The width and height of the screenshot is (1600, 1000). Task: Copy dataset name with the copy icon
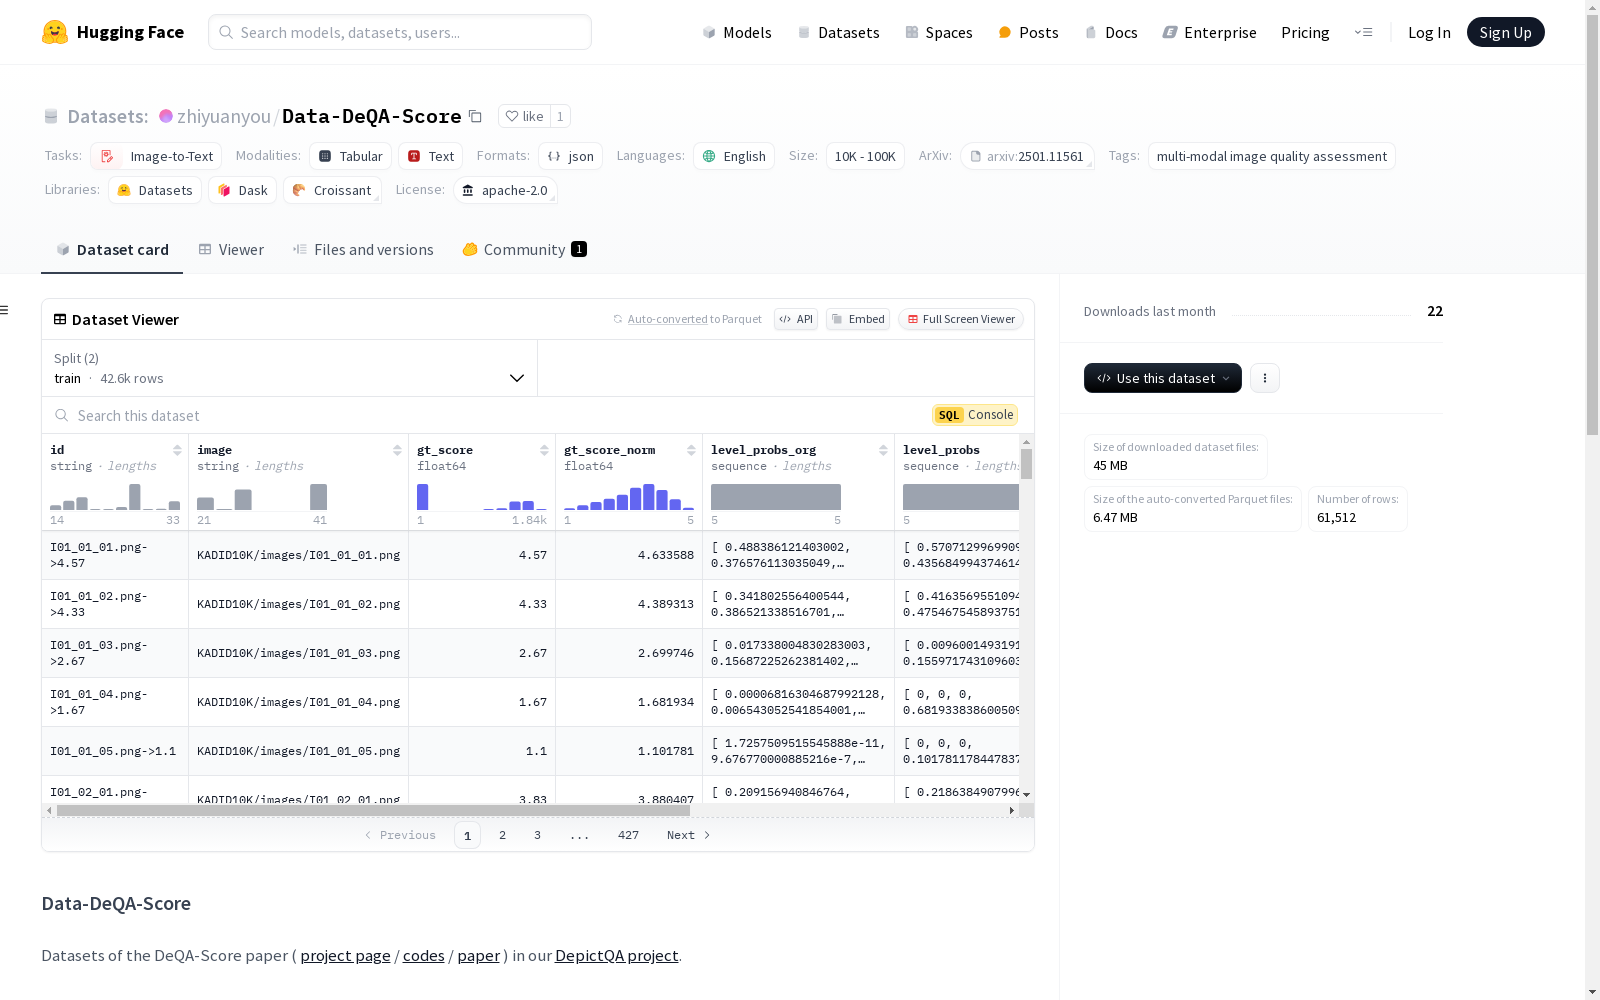[x=476, y=117]
